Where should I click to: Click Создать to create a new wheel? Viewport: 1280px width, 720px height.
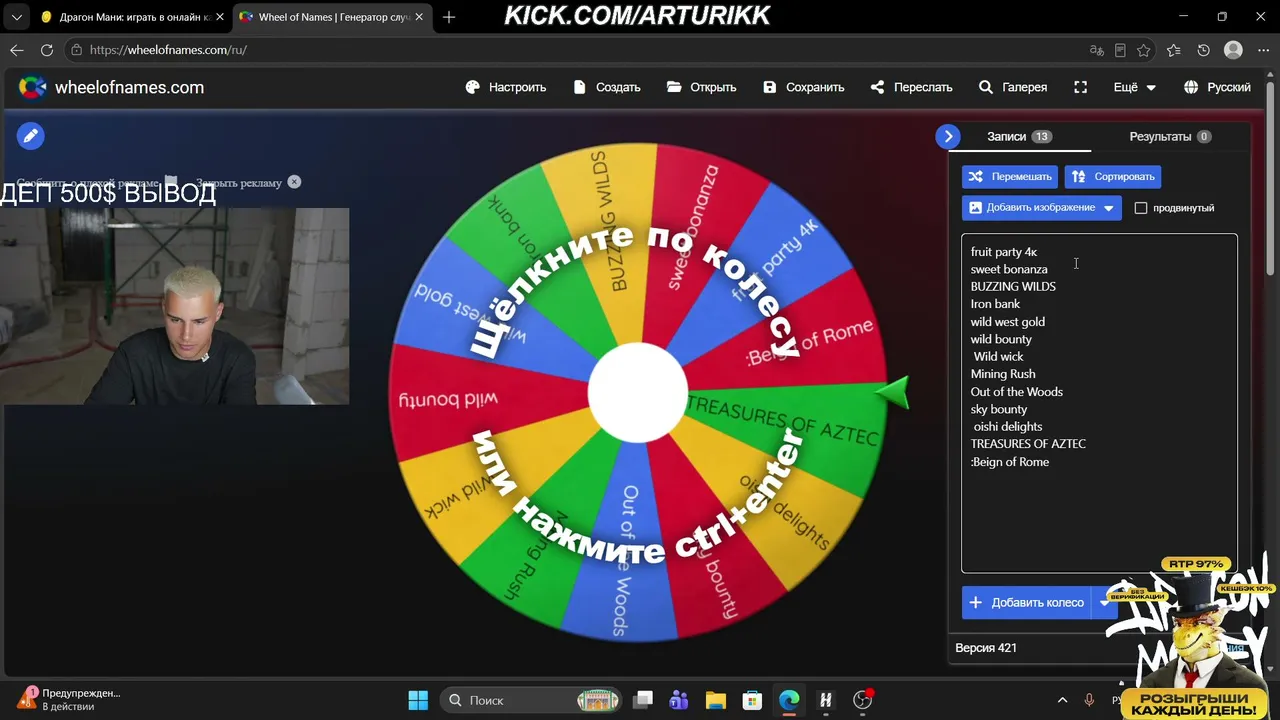click(607, 87)
